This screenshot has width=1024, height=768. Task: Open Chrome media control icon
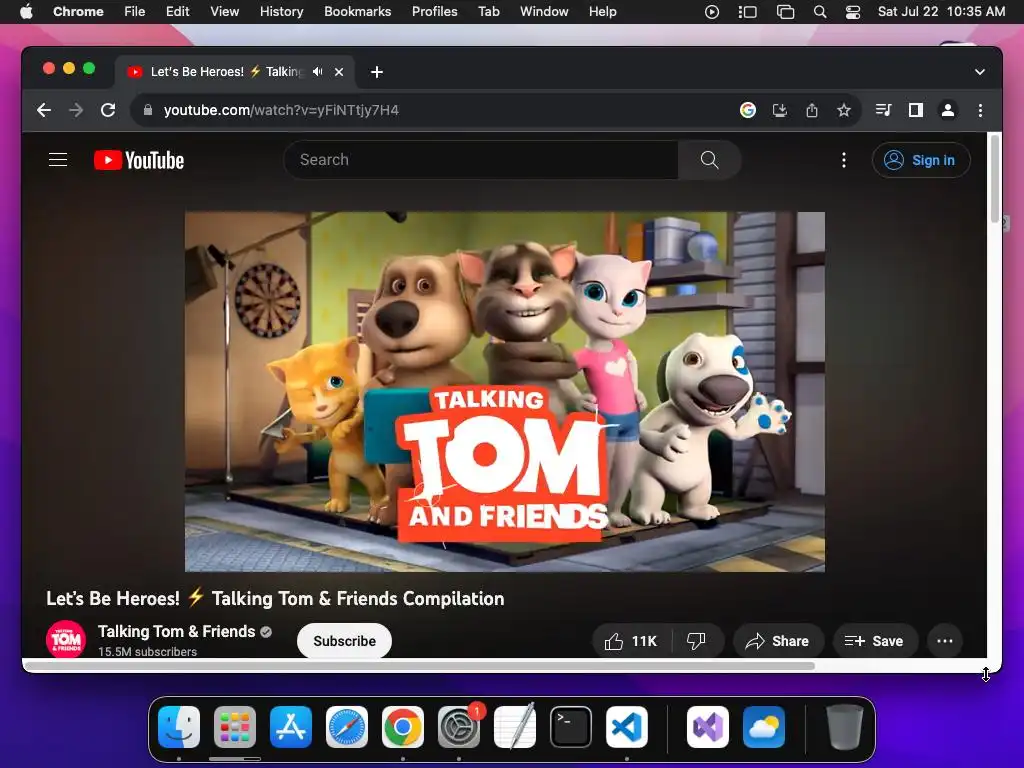884,110
